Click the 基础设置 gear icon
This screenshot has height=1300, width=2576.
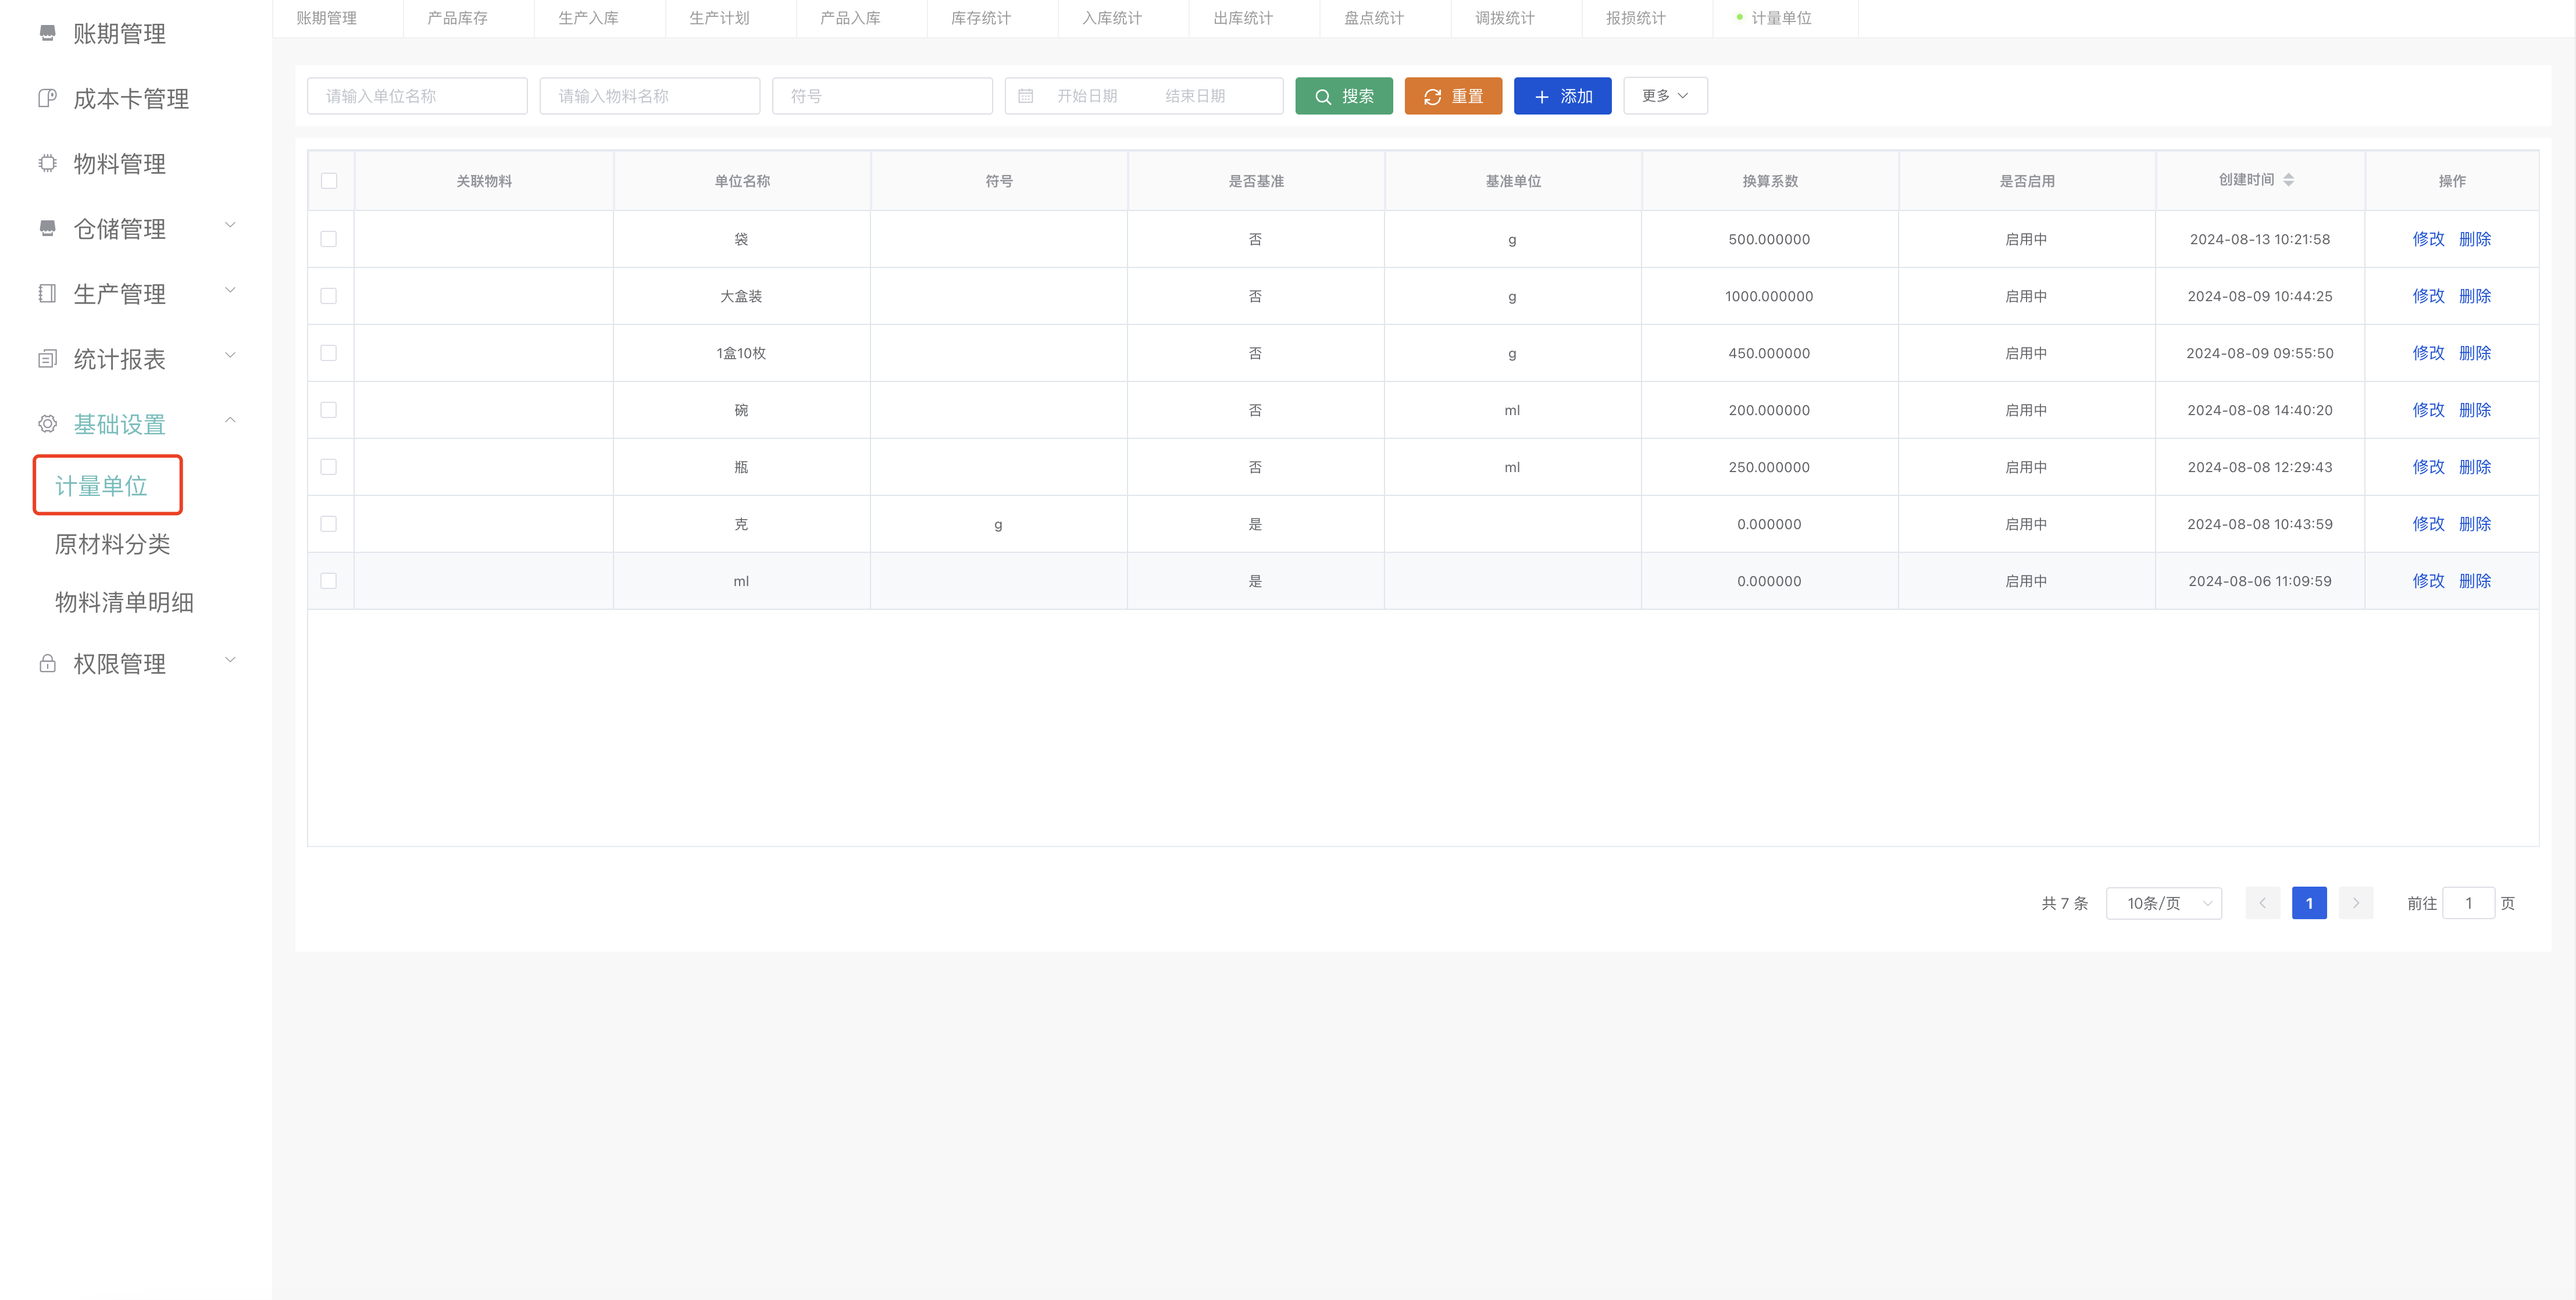(x=47, y=424)
